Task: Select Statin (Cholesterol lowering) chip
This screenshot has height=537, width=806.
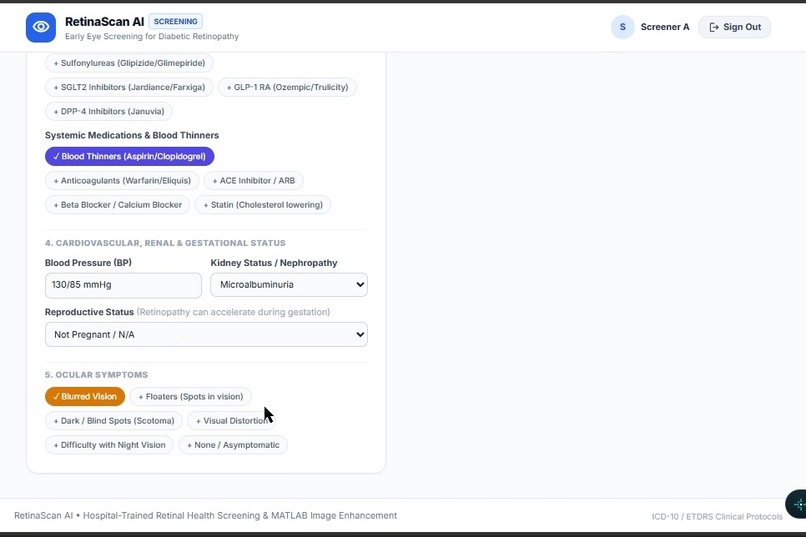Action: [263, 205]
